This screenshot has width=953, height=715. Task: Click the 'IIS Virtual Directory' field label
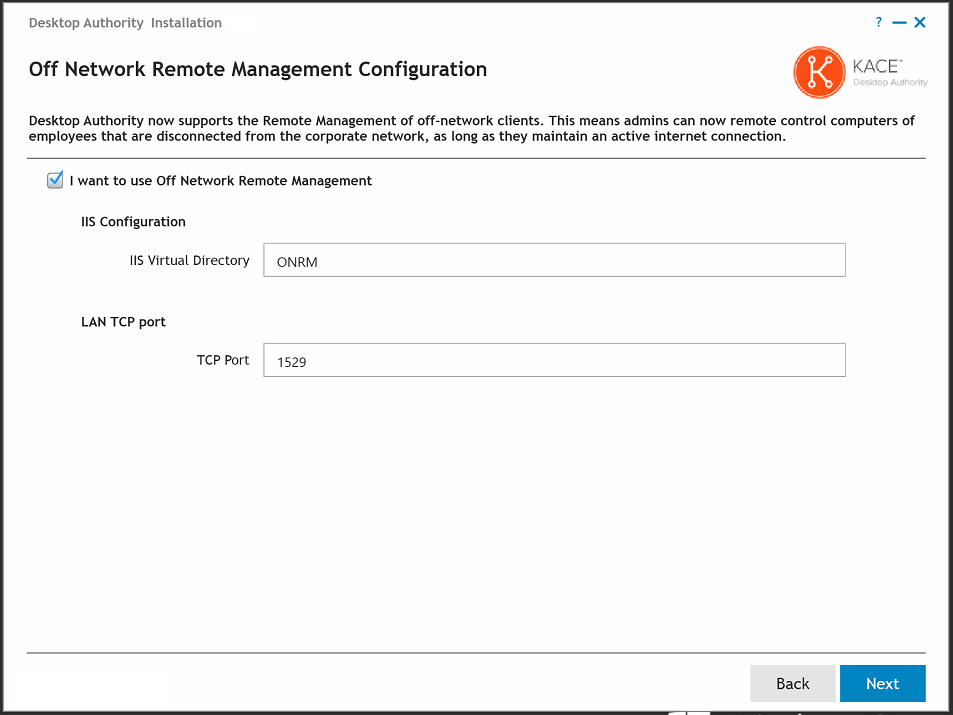[189, 260]
